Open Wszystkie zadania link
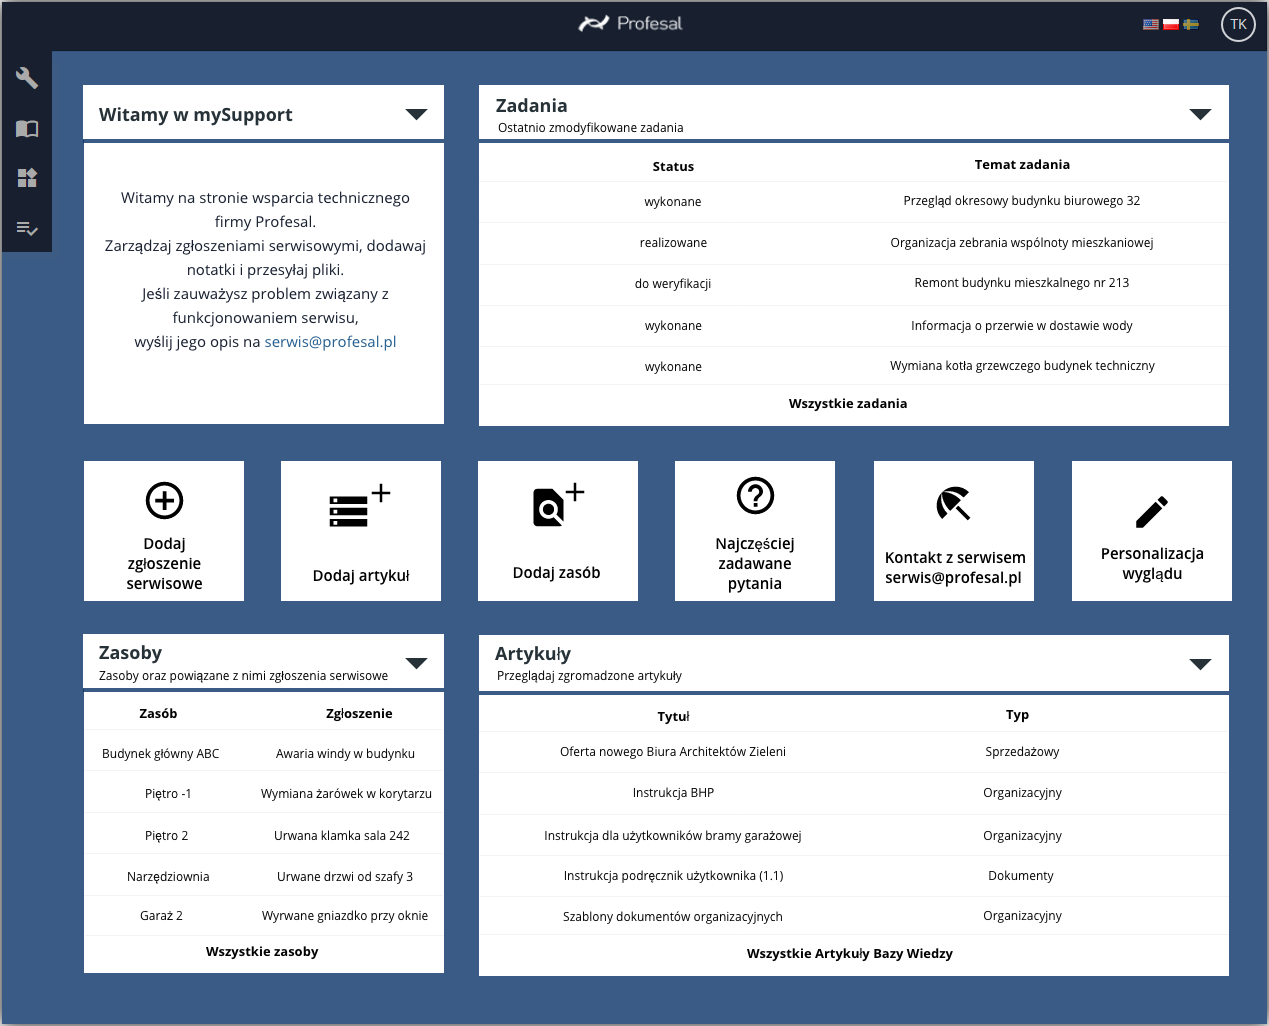Image resolution: width=1269 pixels, height=1026 pixels. tap(848, 404)
